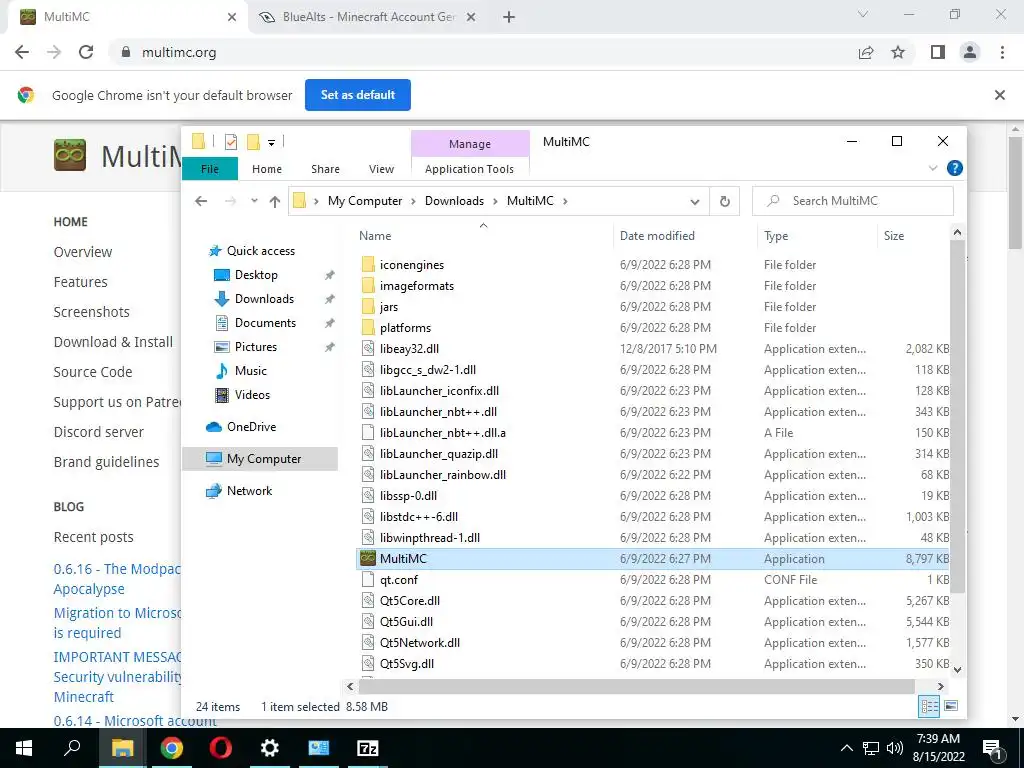
Task: Open Application Tools ribbon tab
Action: click(x=469, y=169)
